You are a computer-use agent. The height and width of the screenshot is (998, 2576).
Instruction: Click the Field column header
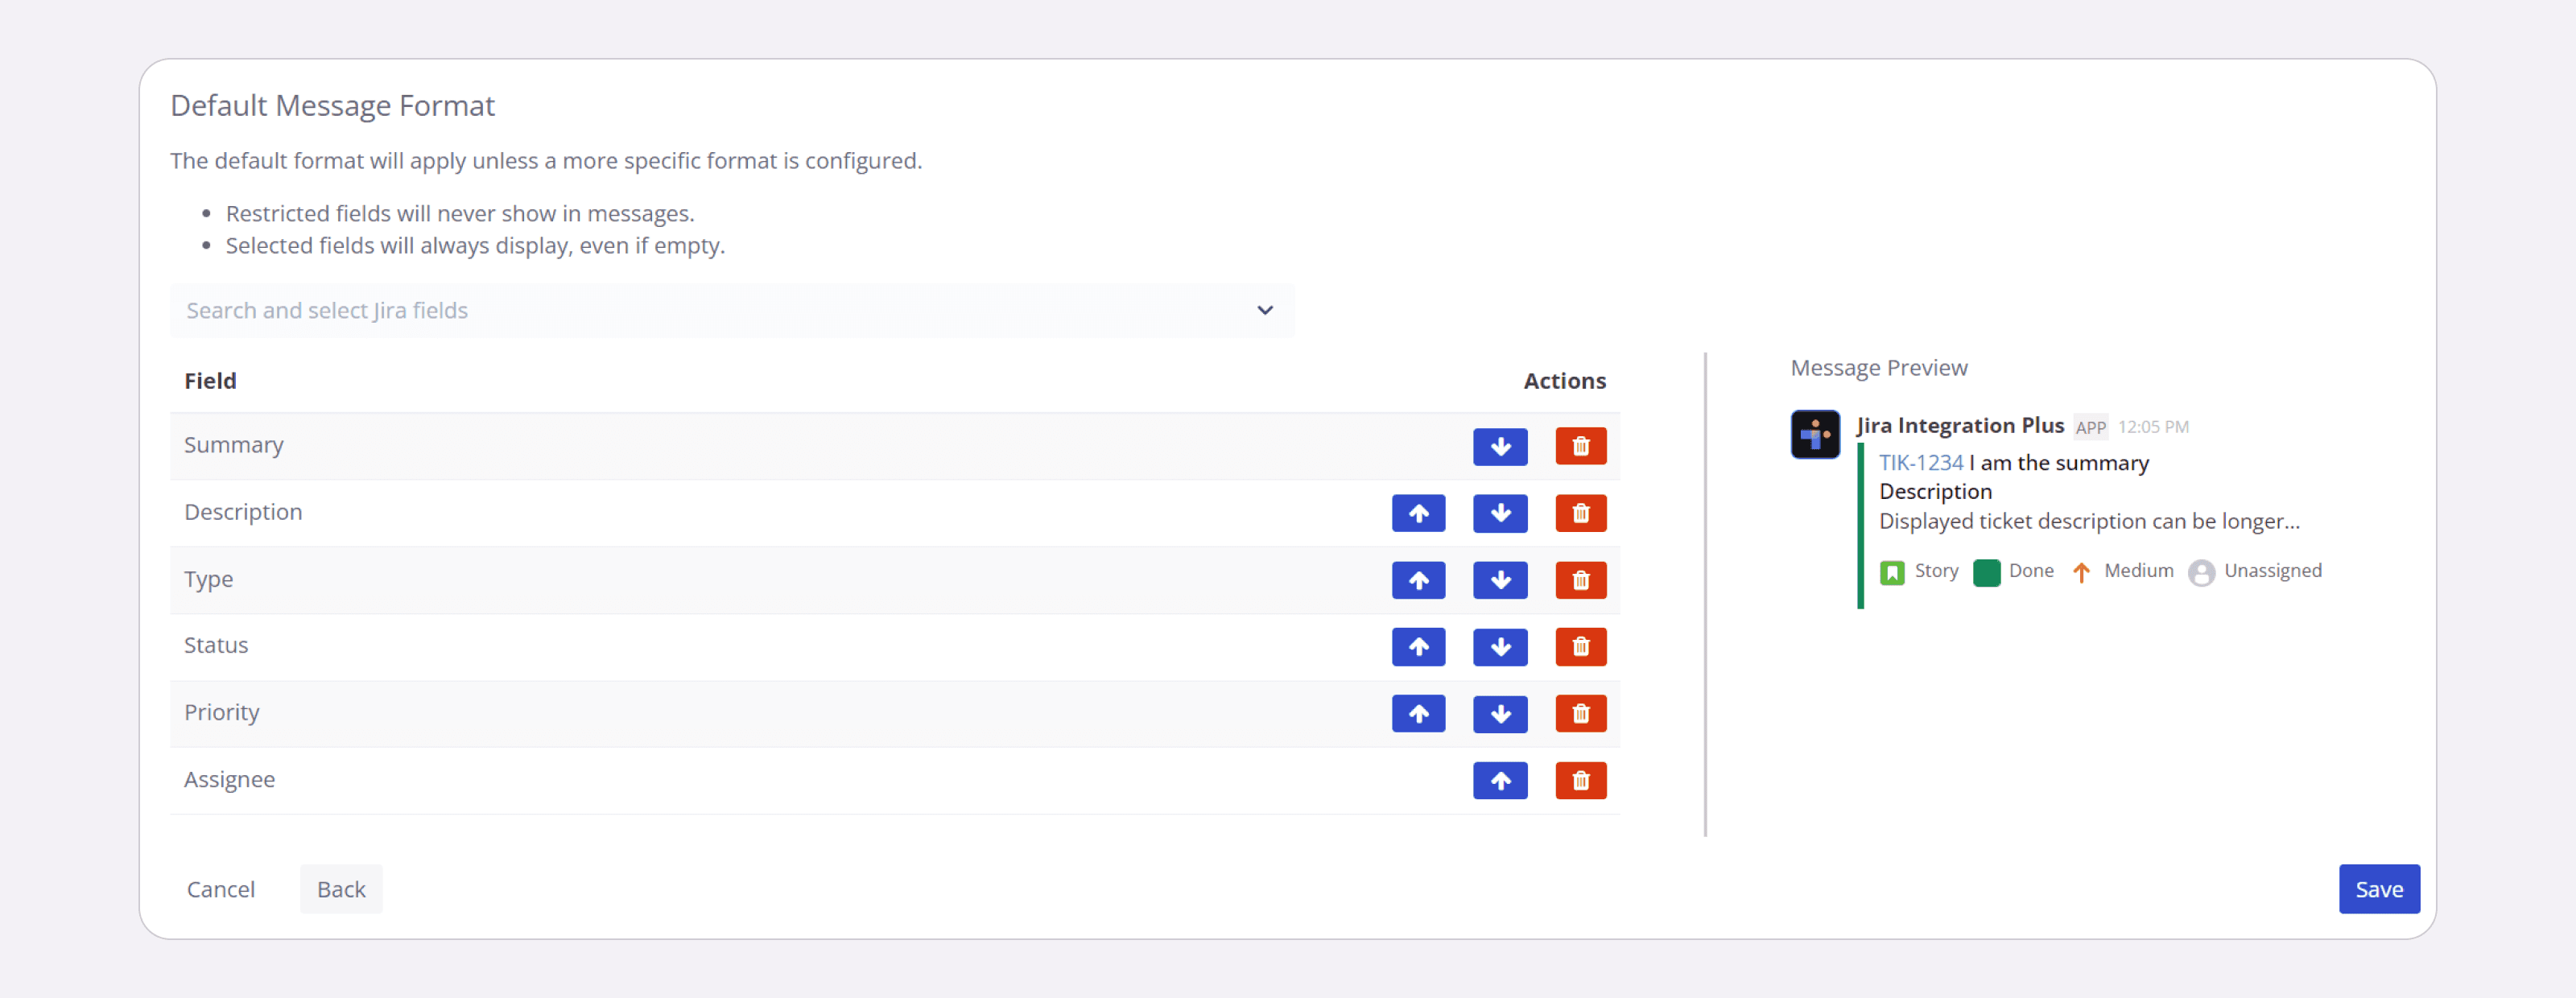210,381
